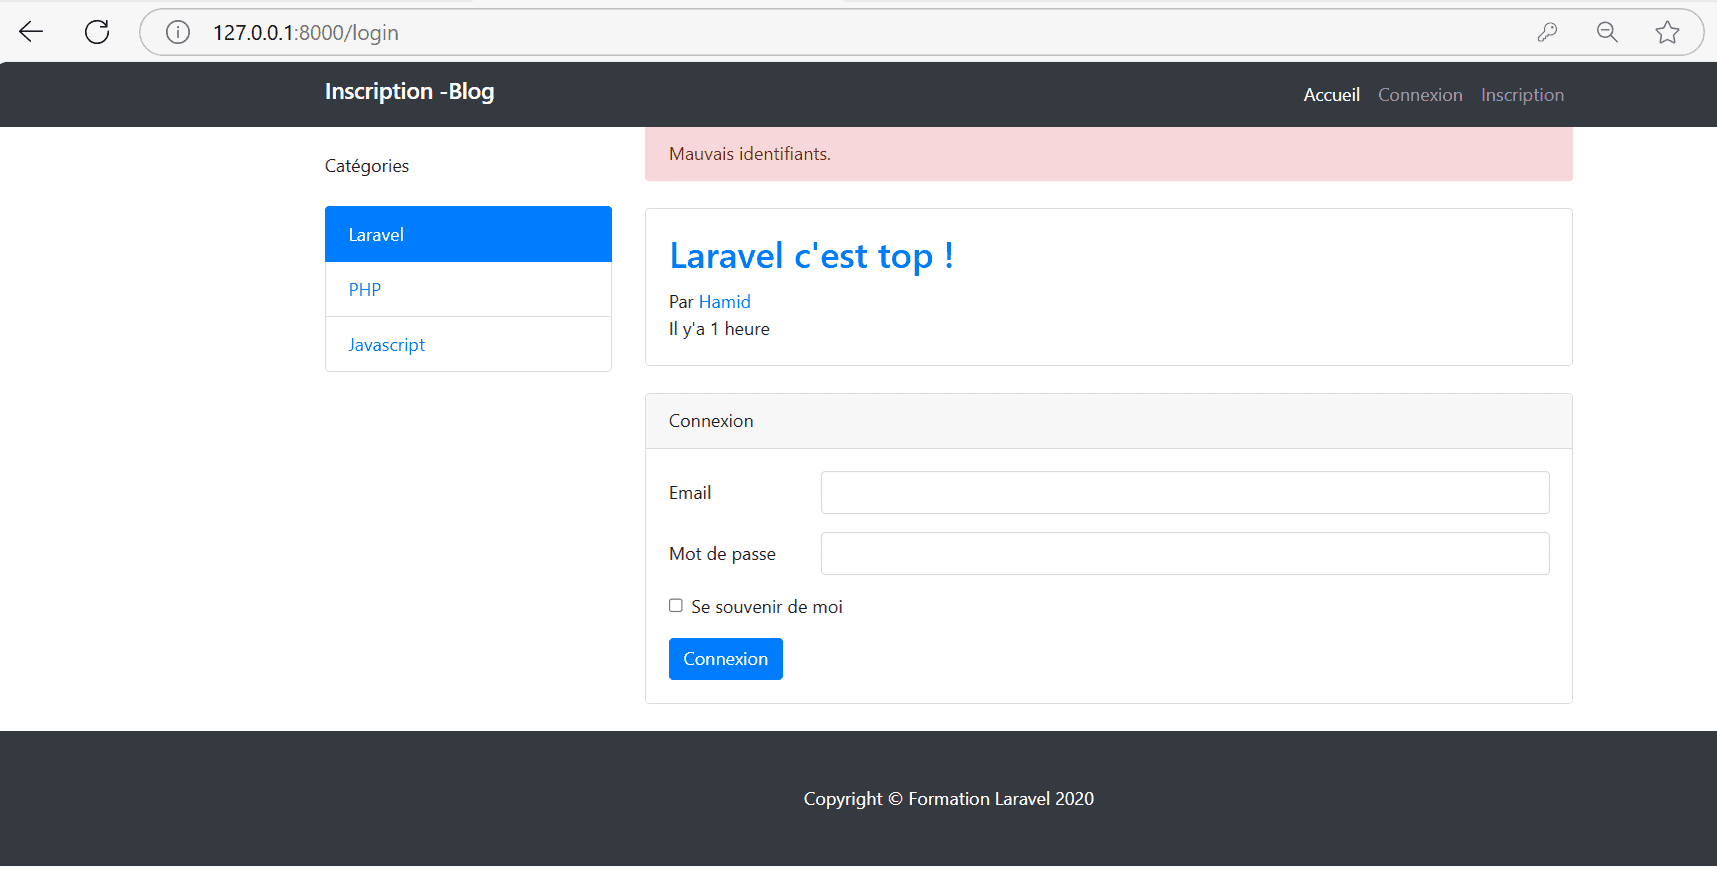Open the Inscription -Blog brand link

pos(409,92)
